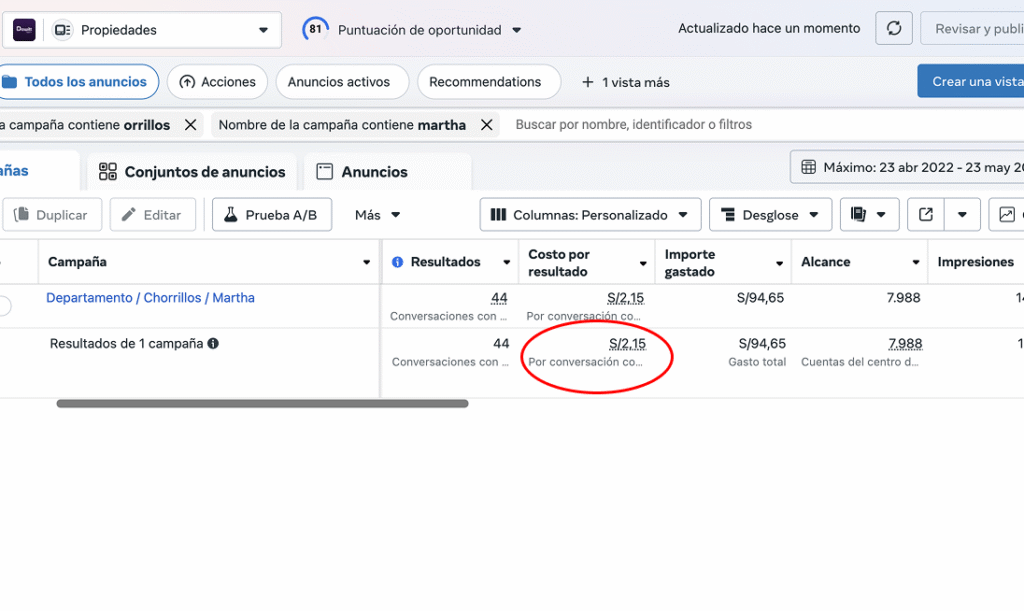
Task: Open the reports icon dropdown
Action: [x=868, y=215]
